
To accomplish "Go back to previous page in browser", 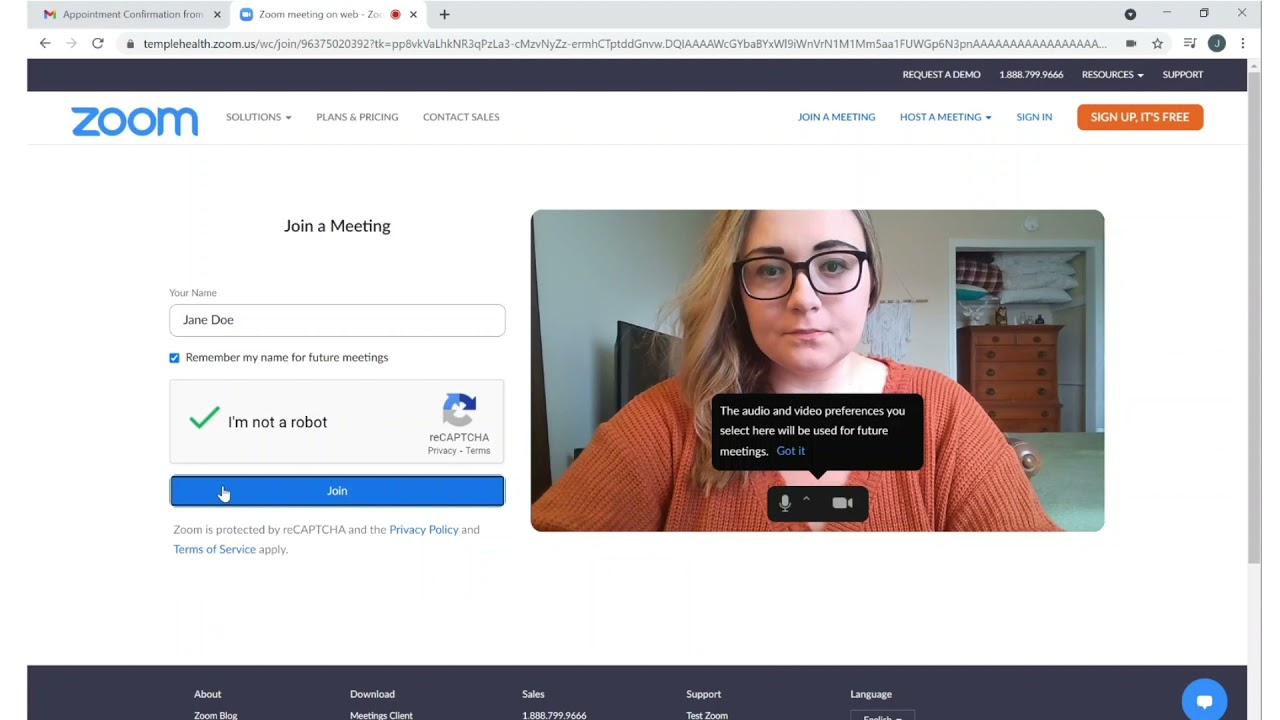I will [x=44, y=43].
